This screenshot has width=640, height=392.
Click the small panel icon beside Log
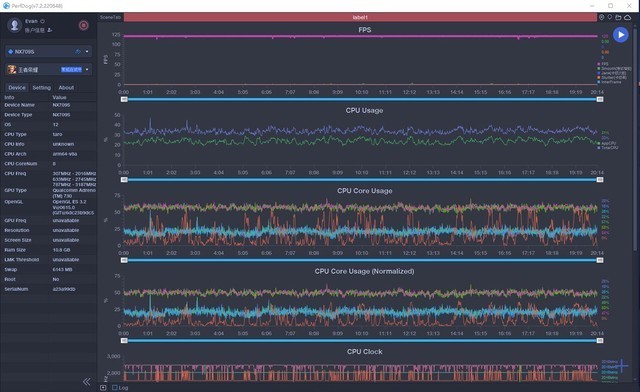103,388
